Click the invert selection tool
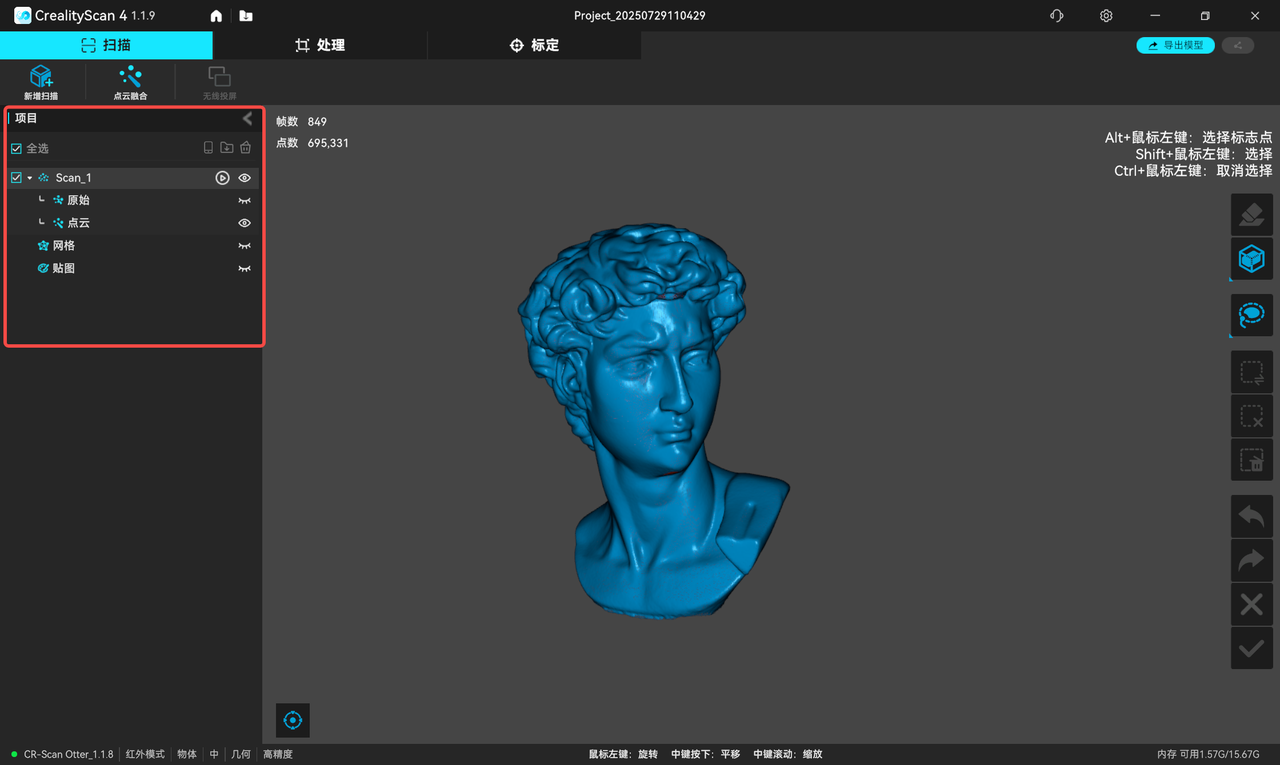This screenshot has width=1280, height=765. pyautogui.click(x=1251, y=372)
